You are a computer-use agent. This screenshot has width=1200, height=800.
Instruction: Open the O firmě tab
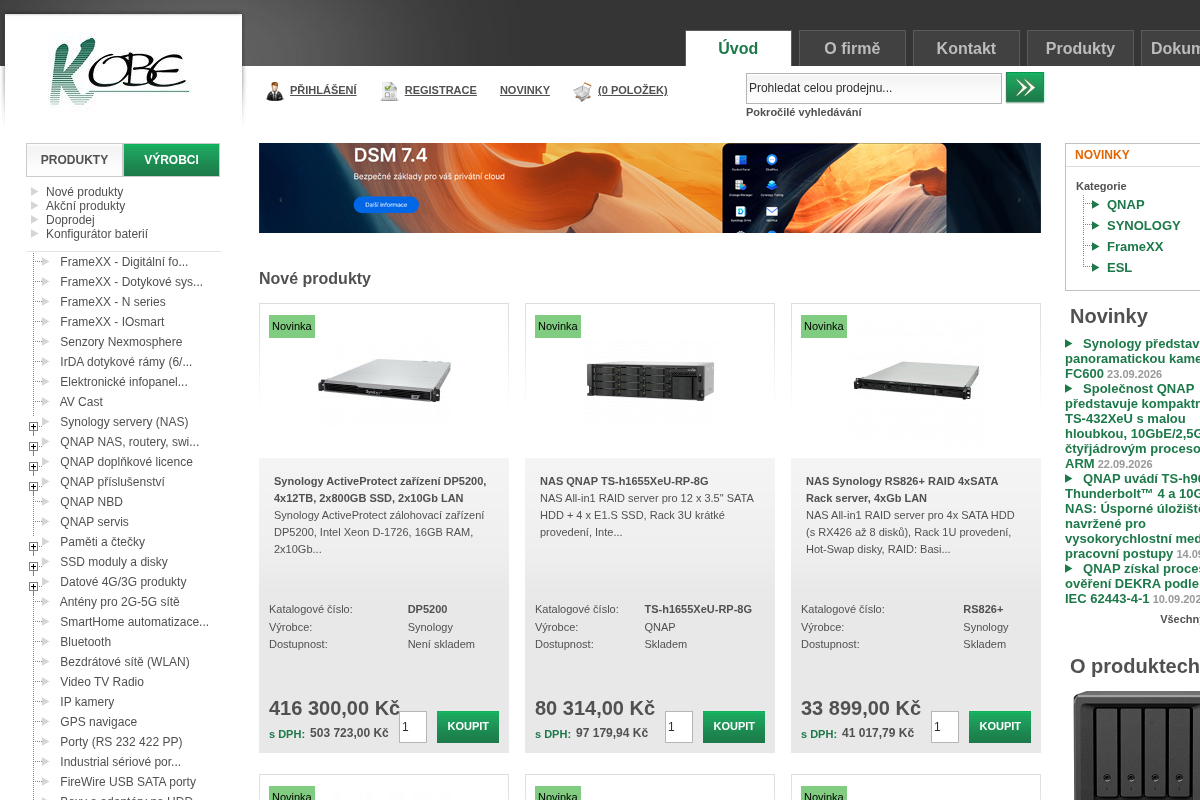point(852,48)
